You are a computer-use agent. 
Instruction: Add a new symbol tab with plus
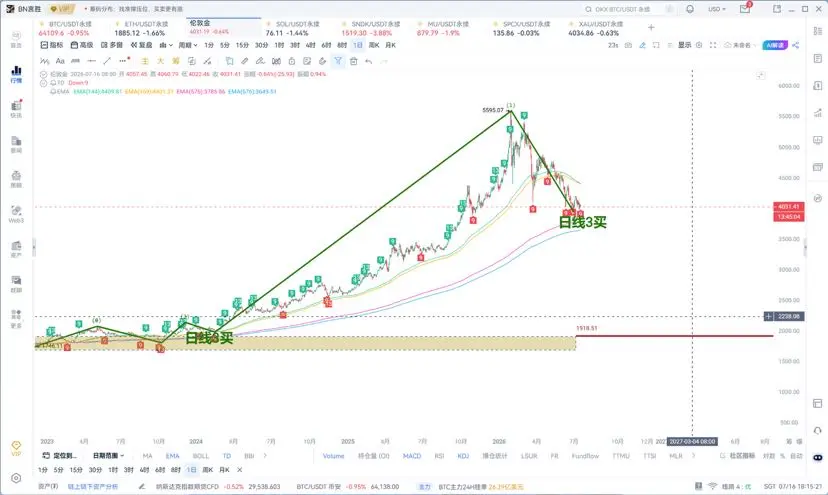(651, 27)
